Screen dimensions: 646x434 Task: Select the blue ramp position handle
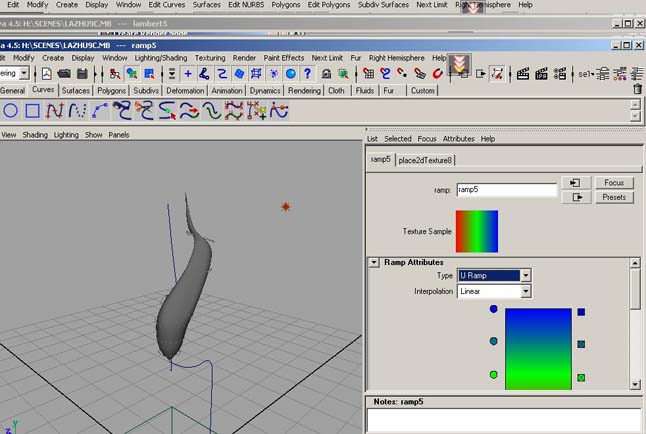point(494,309)
